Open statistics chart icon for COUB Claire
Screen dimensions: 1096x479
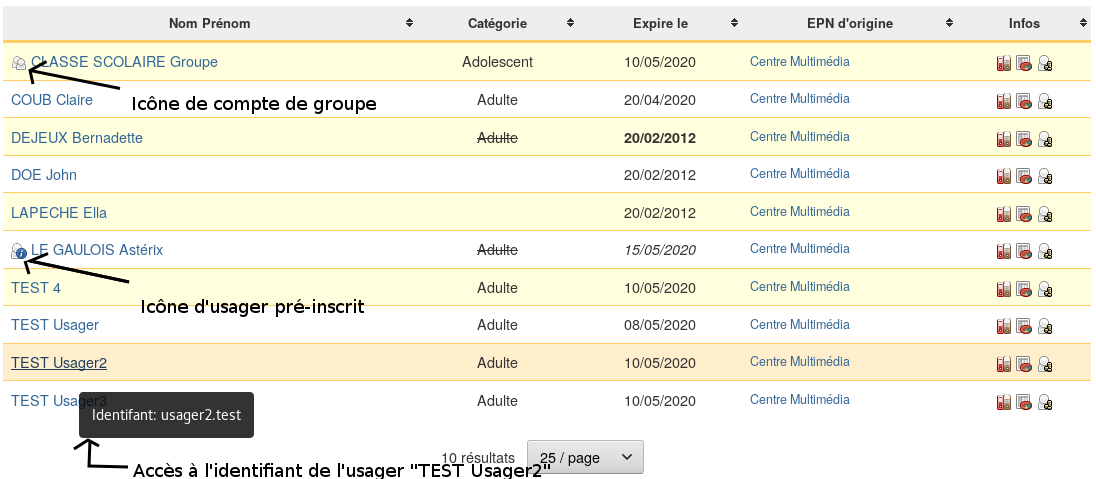point(1024,101)
